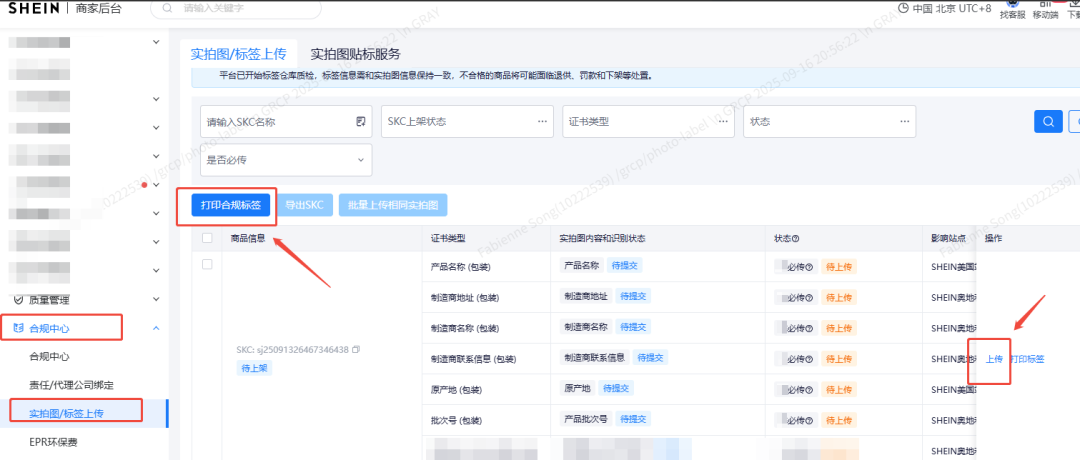The width and height of the screenshot is (1080, 460).
Task: Click 必传 help icon in 批次号 (包装) row
Action: (809, 419)
